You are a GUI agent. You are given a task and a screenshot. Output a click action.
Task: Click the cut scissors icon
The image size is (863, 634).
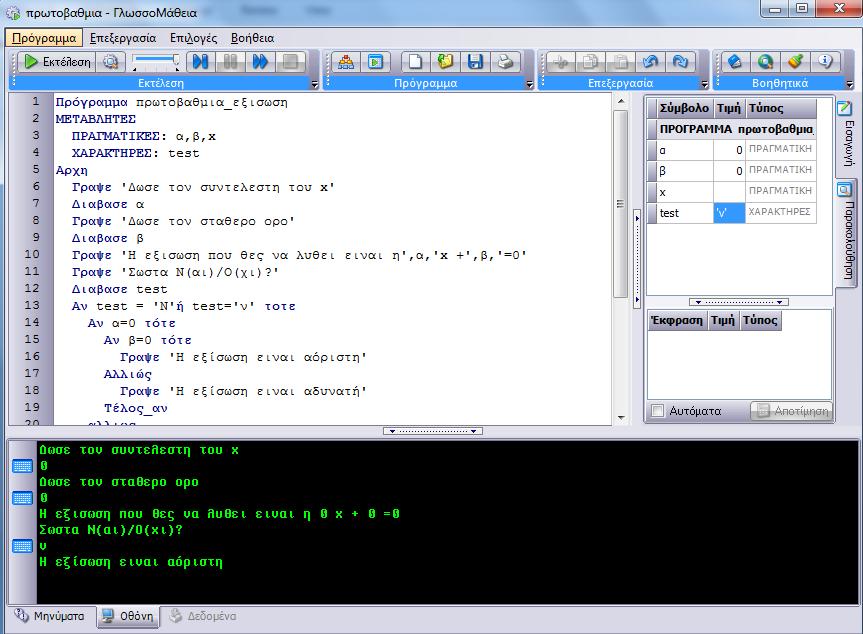tap(560, 62)
